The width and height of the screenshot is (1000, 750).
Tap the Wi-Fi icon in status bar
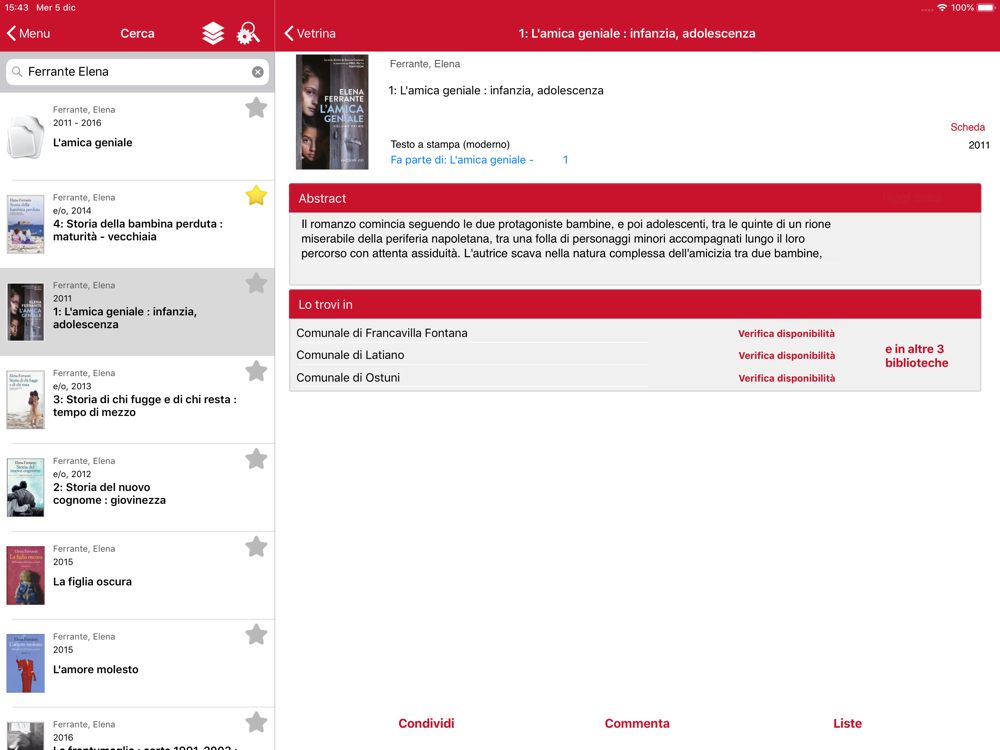pos(942,8)
